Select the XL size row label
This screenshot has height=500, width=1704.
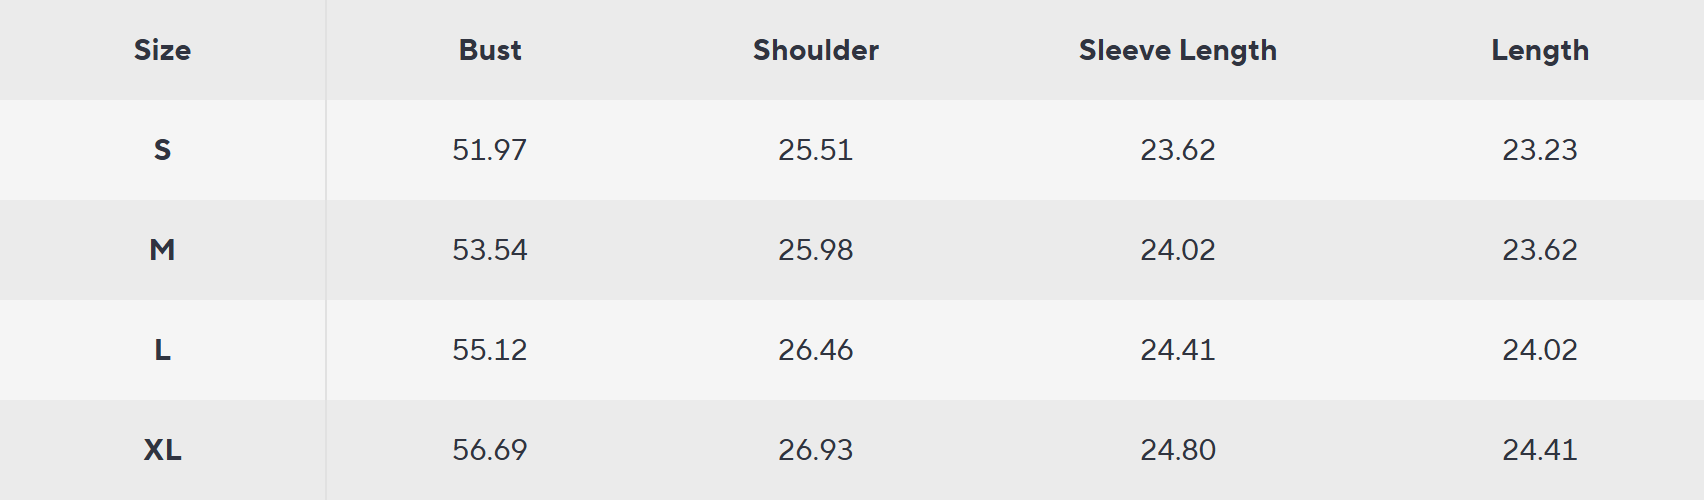click(x=162, y=450)
